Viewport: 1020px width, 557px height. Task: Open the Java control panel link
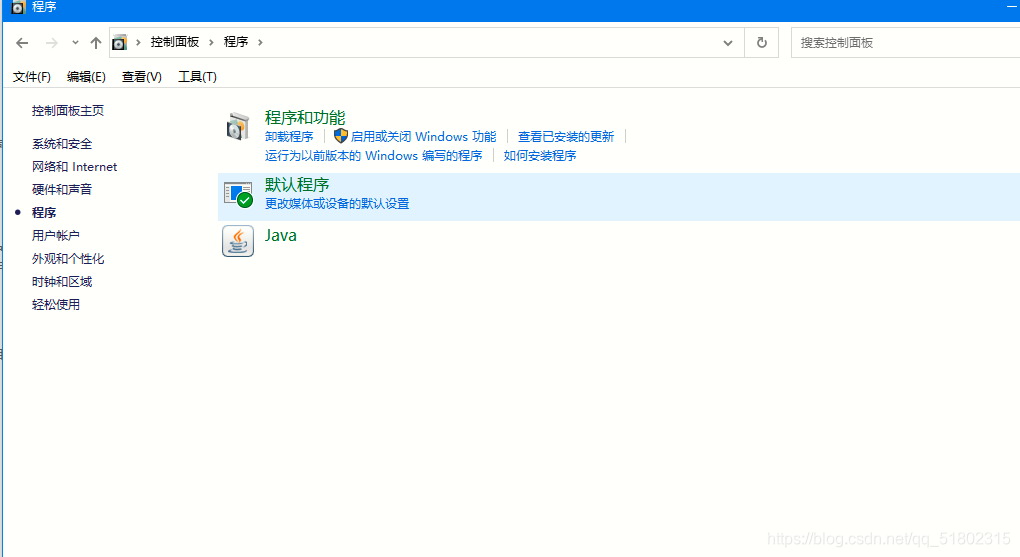(280, 236)
